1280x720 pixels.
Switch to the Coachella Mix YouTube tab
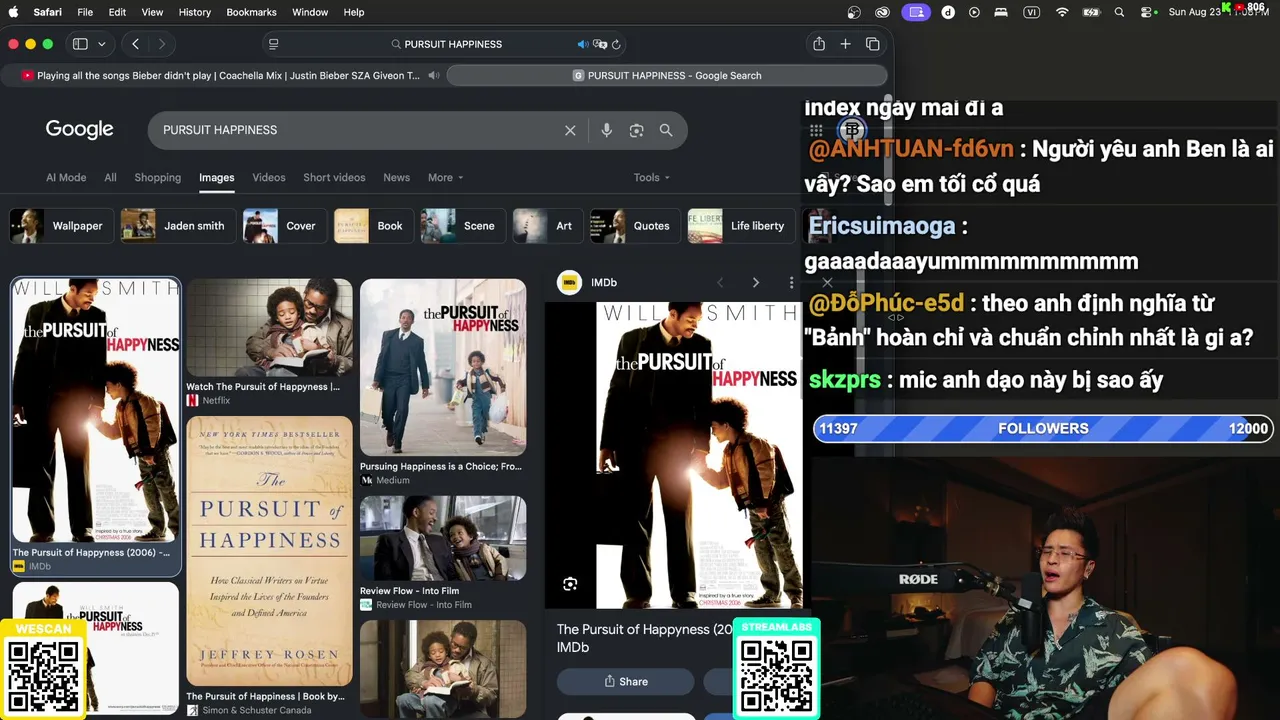222,75
